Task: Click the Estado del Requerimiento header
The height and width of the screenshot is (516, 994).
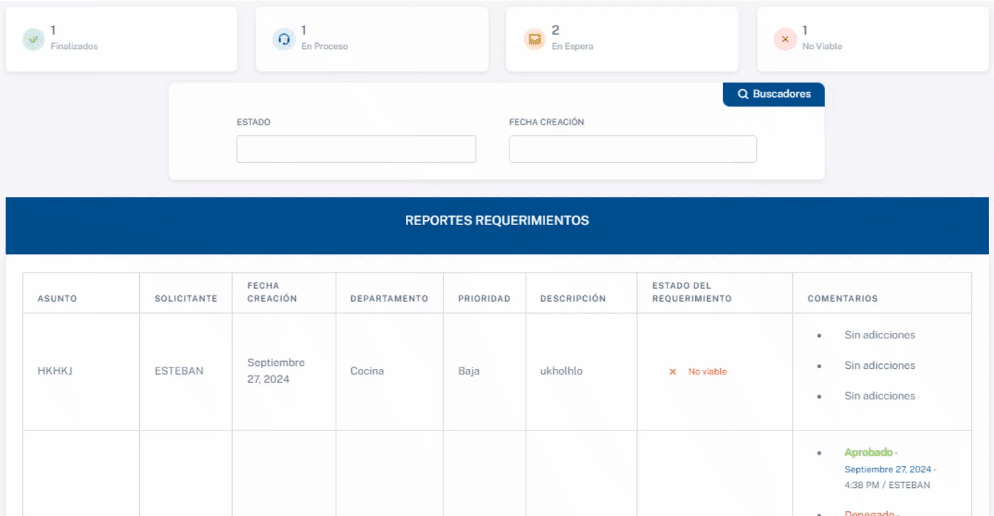Action: (x=691, y=292)
